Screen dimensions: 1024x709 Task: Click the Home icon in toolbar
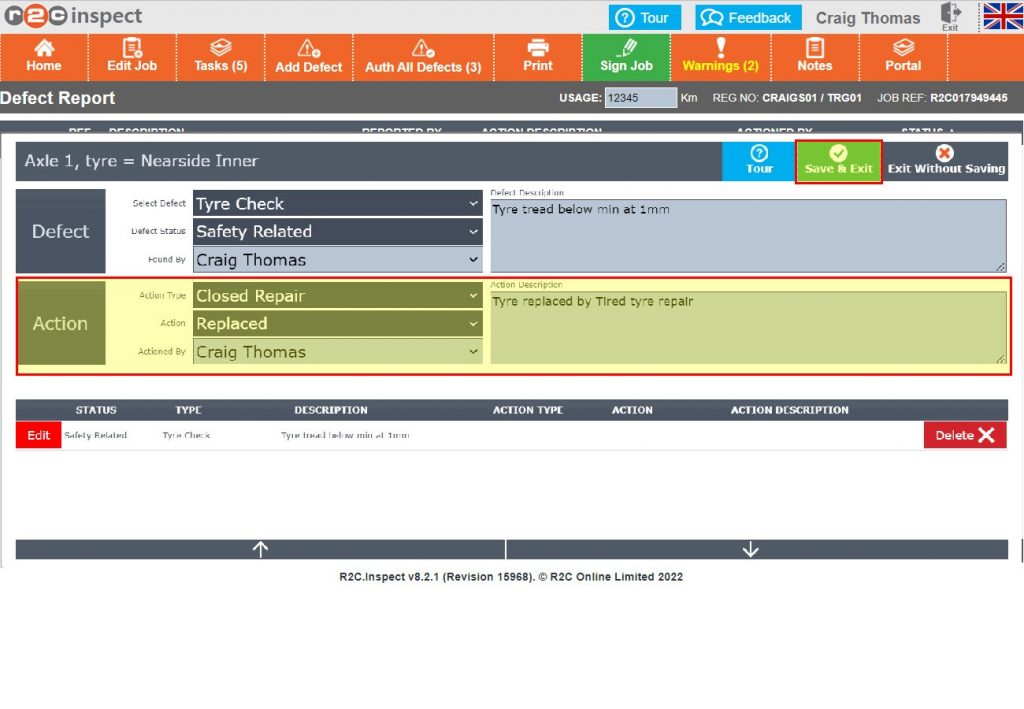point(44,57)
